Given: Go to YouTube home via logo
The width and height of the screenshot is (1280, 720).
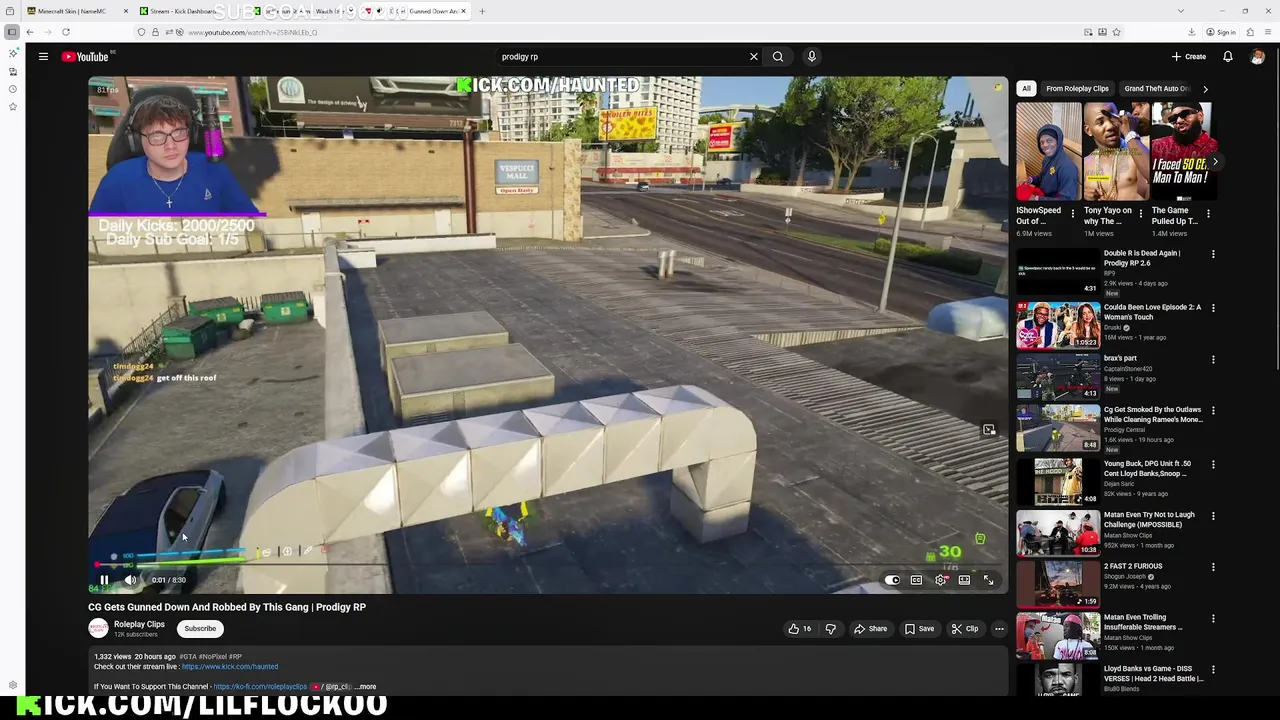Looking at the screenshot, I should click(85, 57).
